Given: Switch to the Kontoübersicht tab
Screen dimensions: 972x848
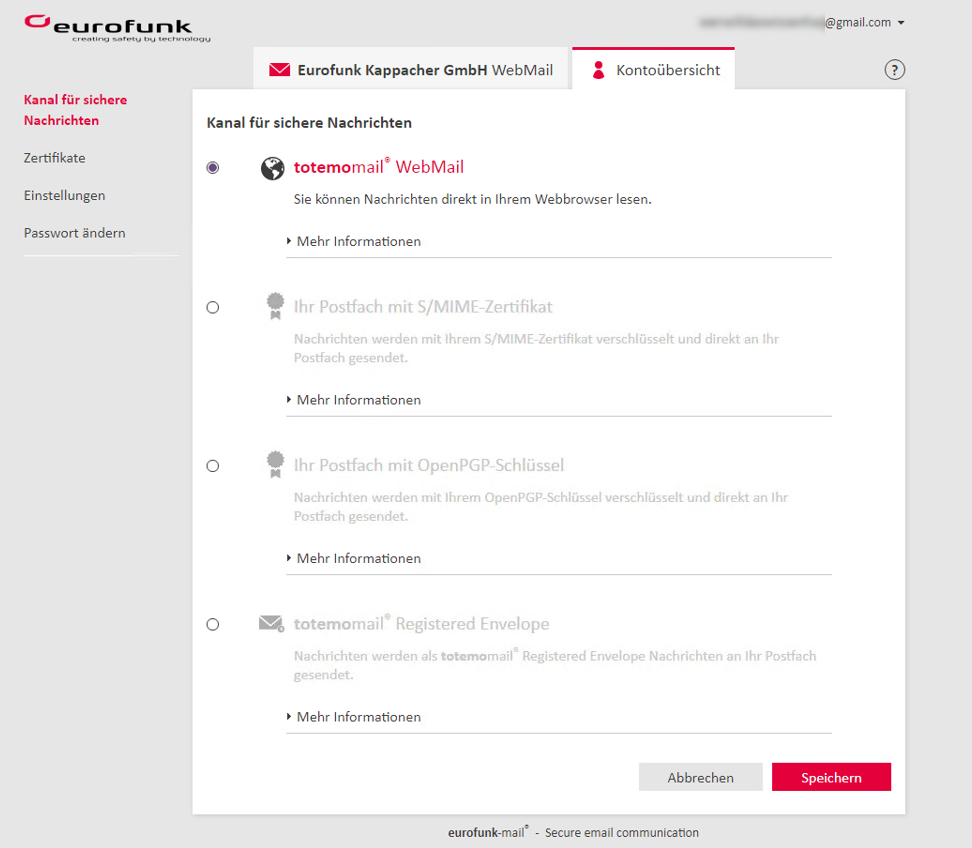Looking at the screenshot, I should pyautogui.click(x=653, y=69).
